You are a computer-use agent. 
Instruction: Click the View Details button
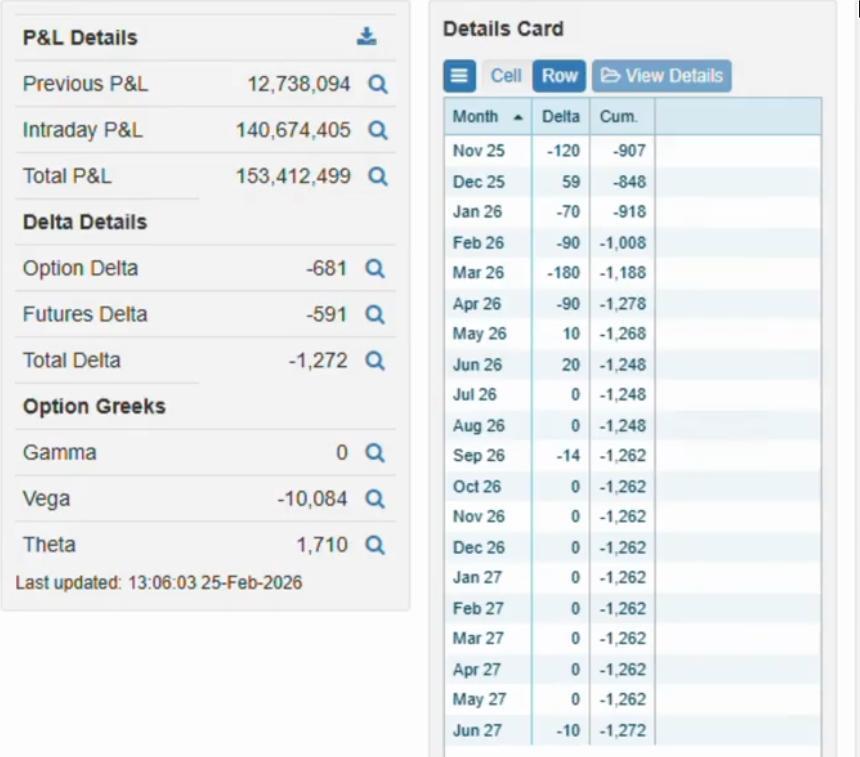(661, 76)
